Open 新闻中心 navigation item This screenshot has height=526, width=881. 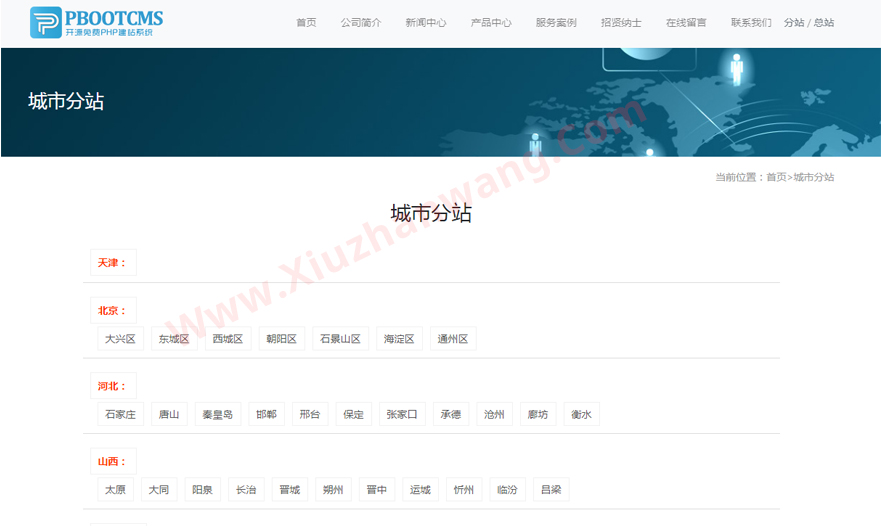(x=426, y=23)
